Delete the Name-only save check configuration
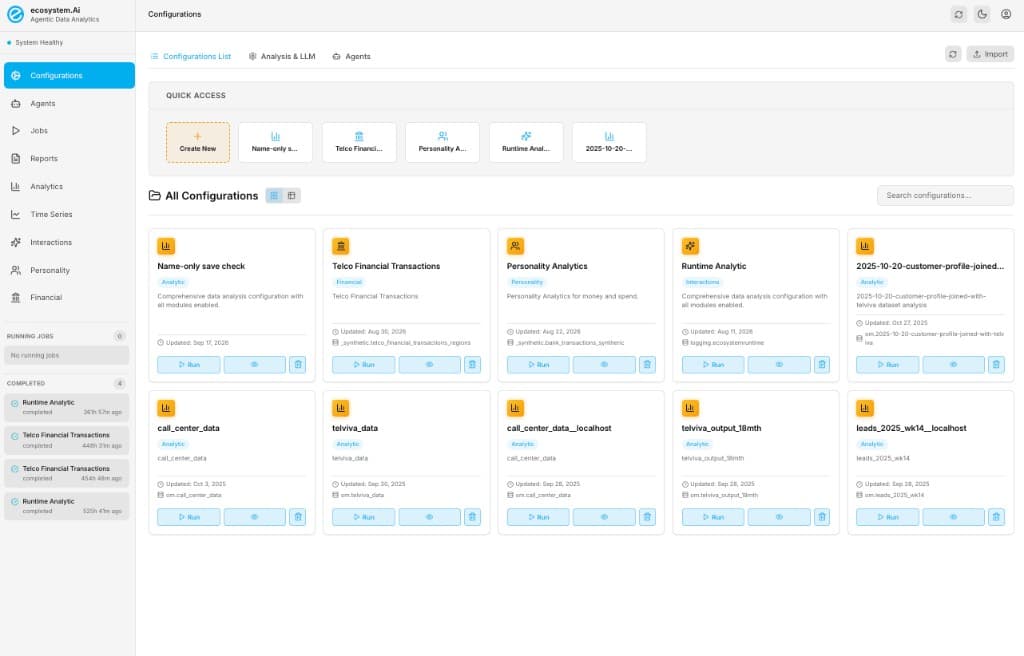The height and width of the screenshot is (656, 1024). pos(298,365)
